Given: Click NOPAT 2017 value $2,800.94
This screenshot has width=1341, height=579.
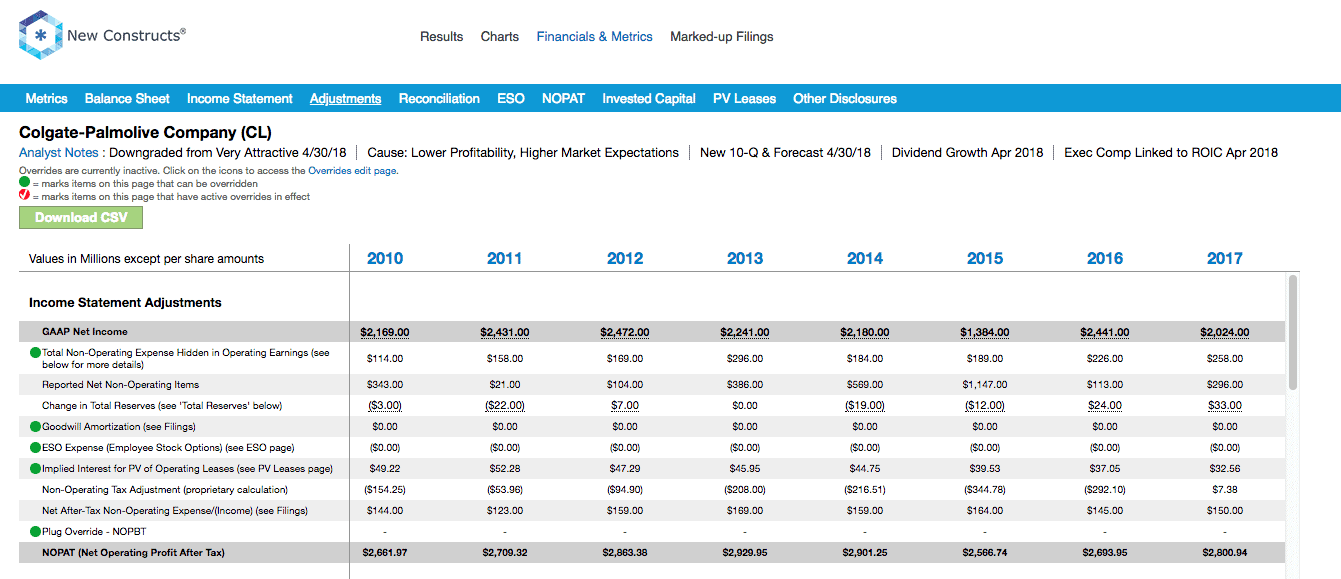Looking at the screenshot, I should pyautogui.click(x=1225, y=552).
